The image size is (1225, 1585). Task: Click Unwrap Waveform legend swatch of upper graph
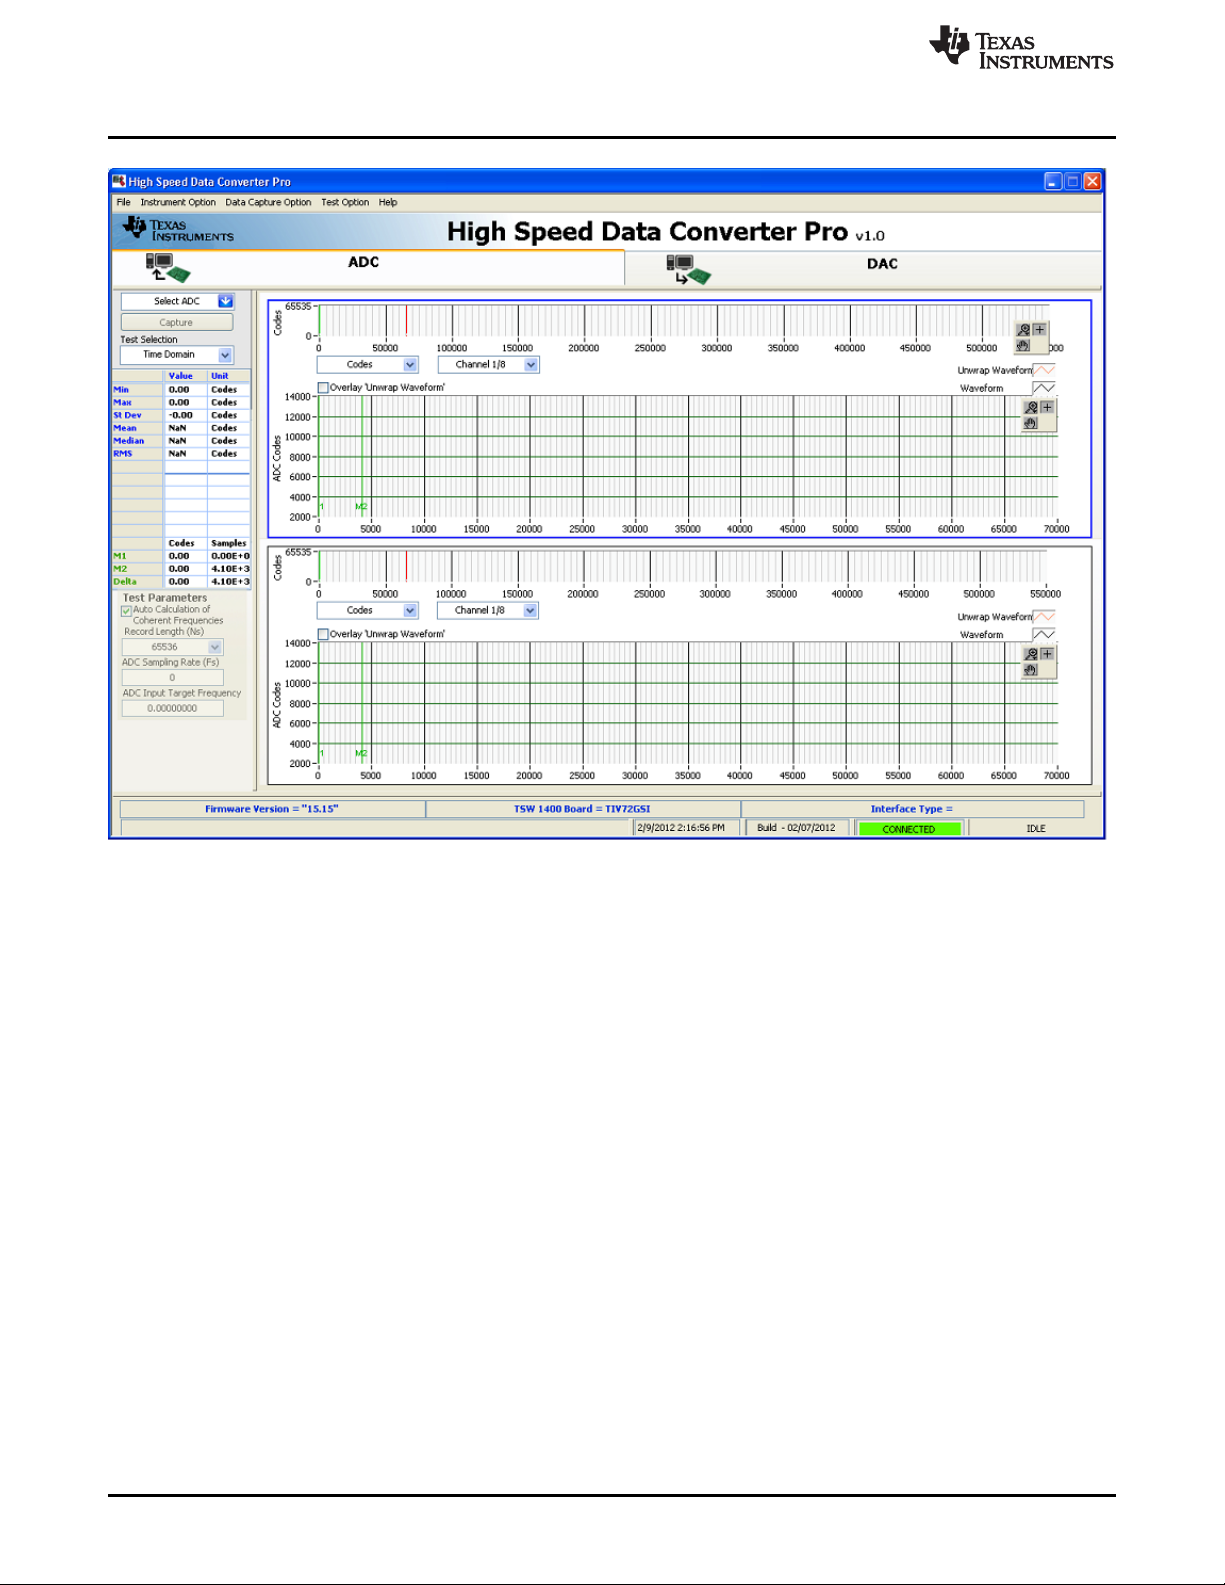coord(1044,370)
